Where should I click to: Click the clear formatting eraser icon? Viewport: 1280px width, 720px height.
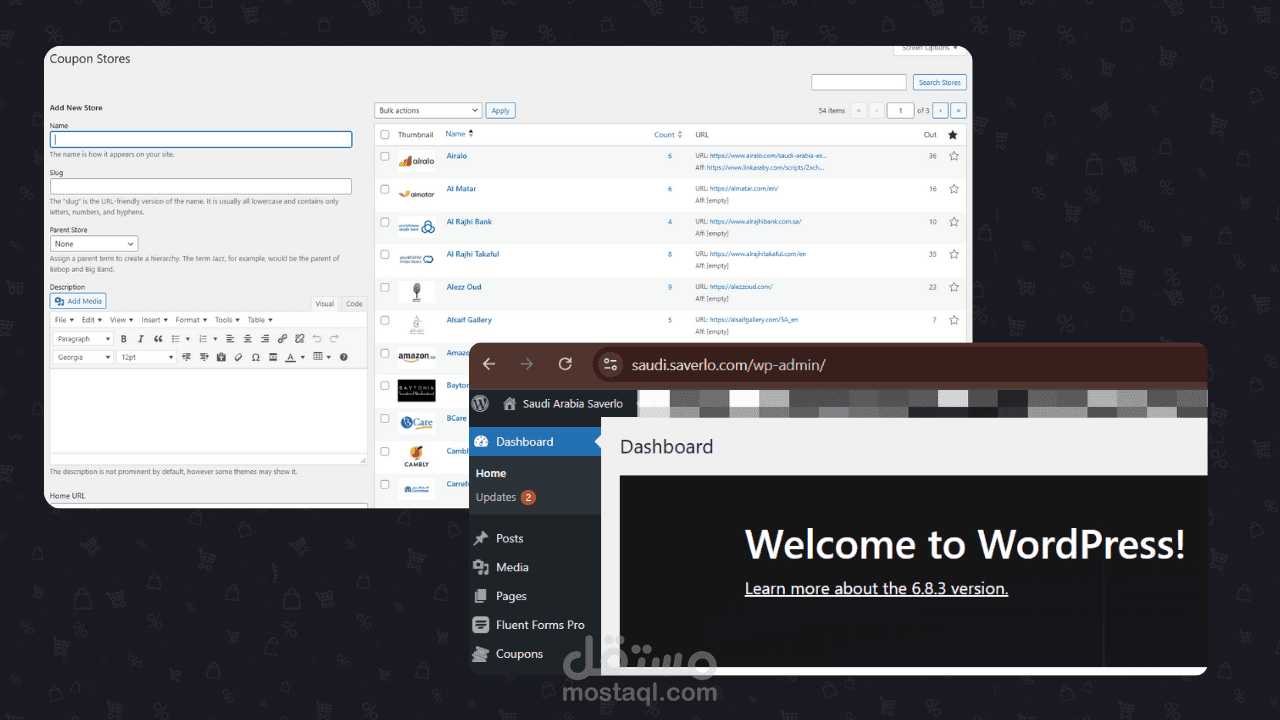(x=238, y=357)
